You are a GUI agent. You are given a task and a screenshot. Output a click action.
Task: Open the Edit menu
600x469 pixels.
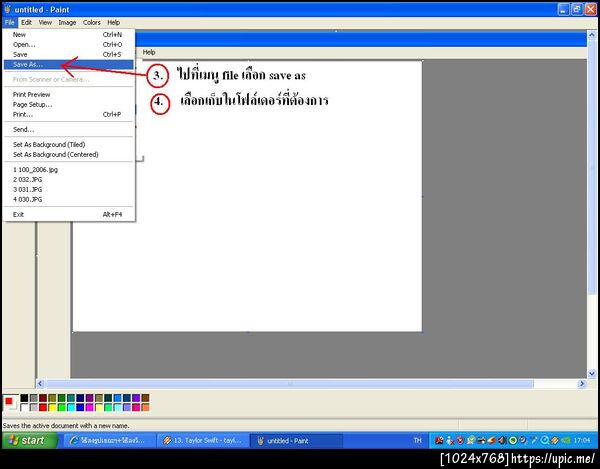[26, 23]
